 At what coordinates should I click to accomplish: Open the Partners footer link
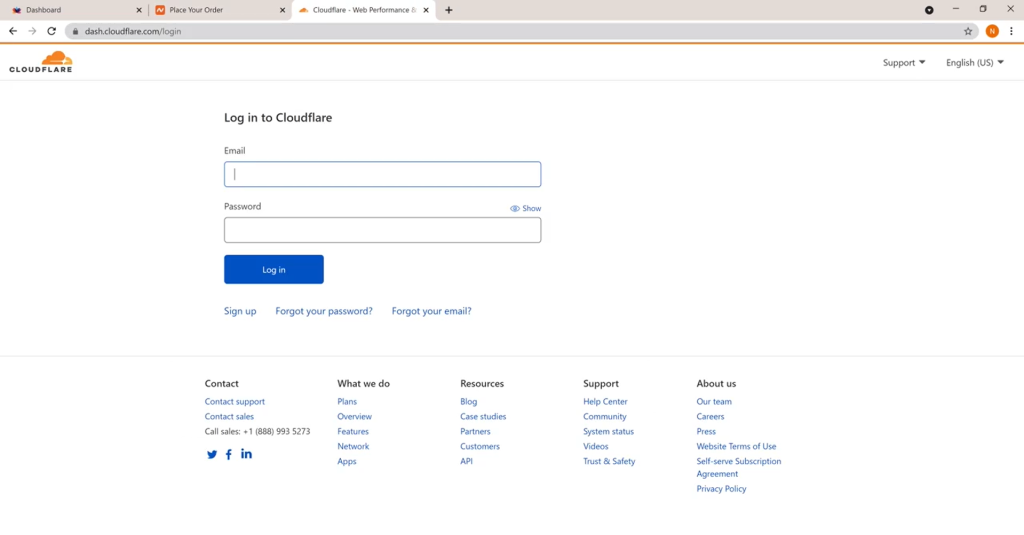[475, 432]
